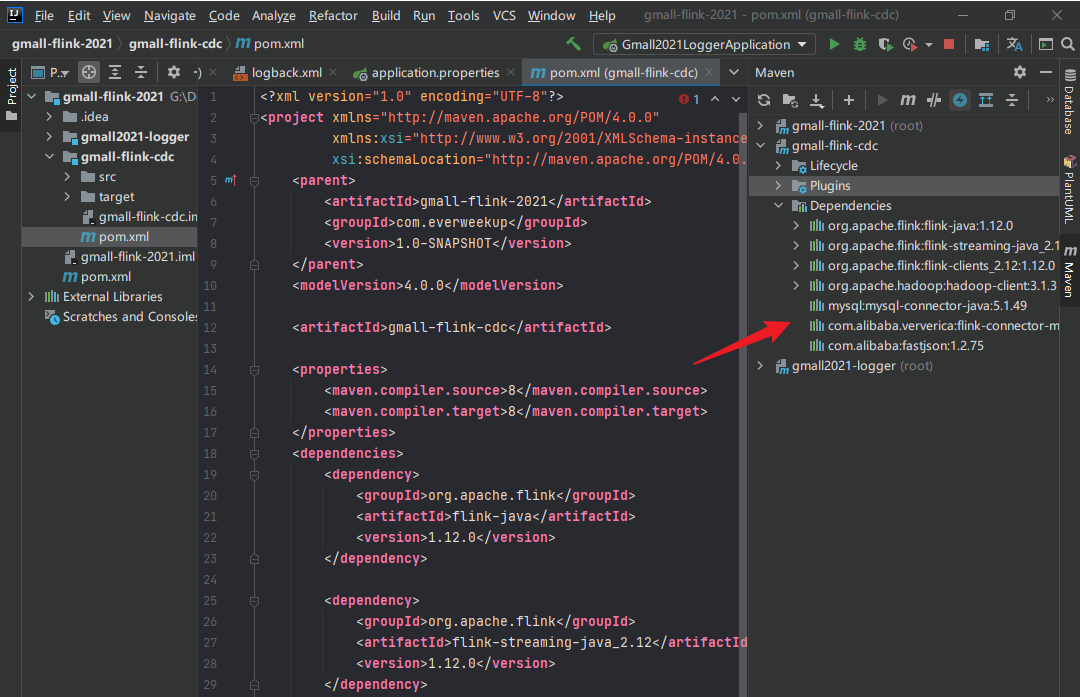Open Project panel options gear
The height and width of the screenshot is (697, 1080).
coord(174,72)
